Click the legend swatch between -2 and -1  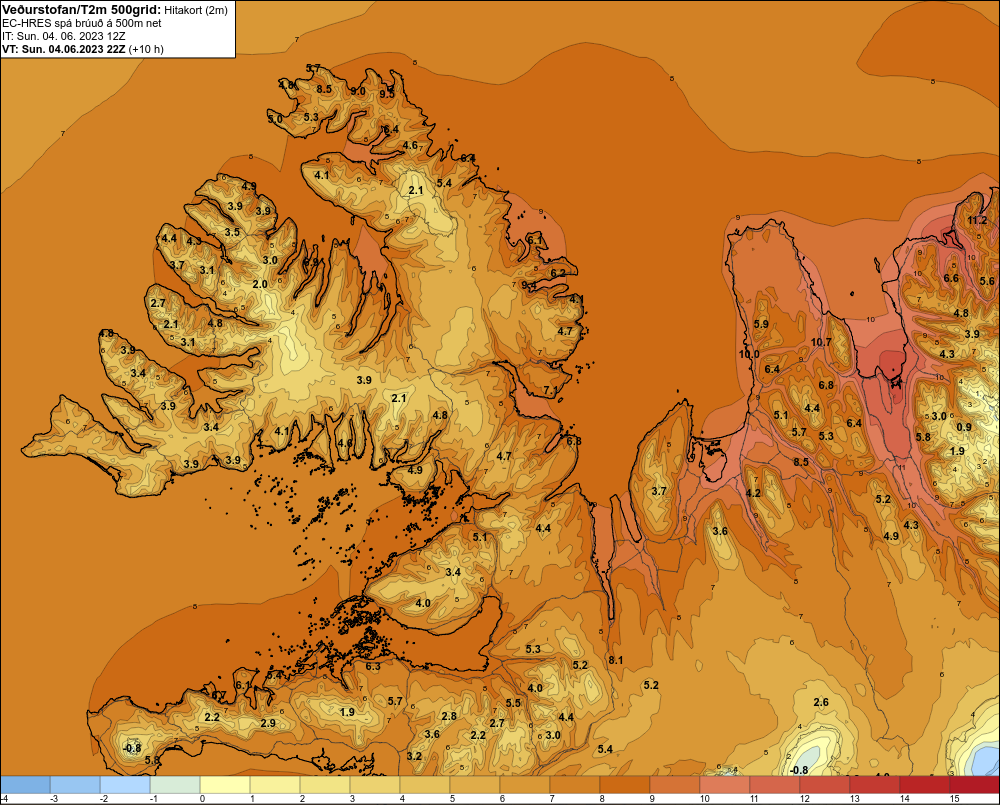coord(125,785)
